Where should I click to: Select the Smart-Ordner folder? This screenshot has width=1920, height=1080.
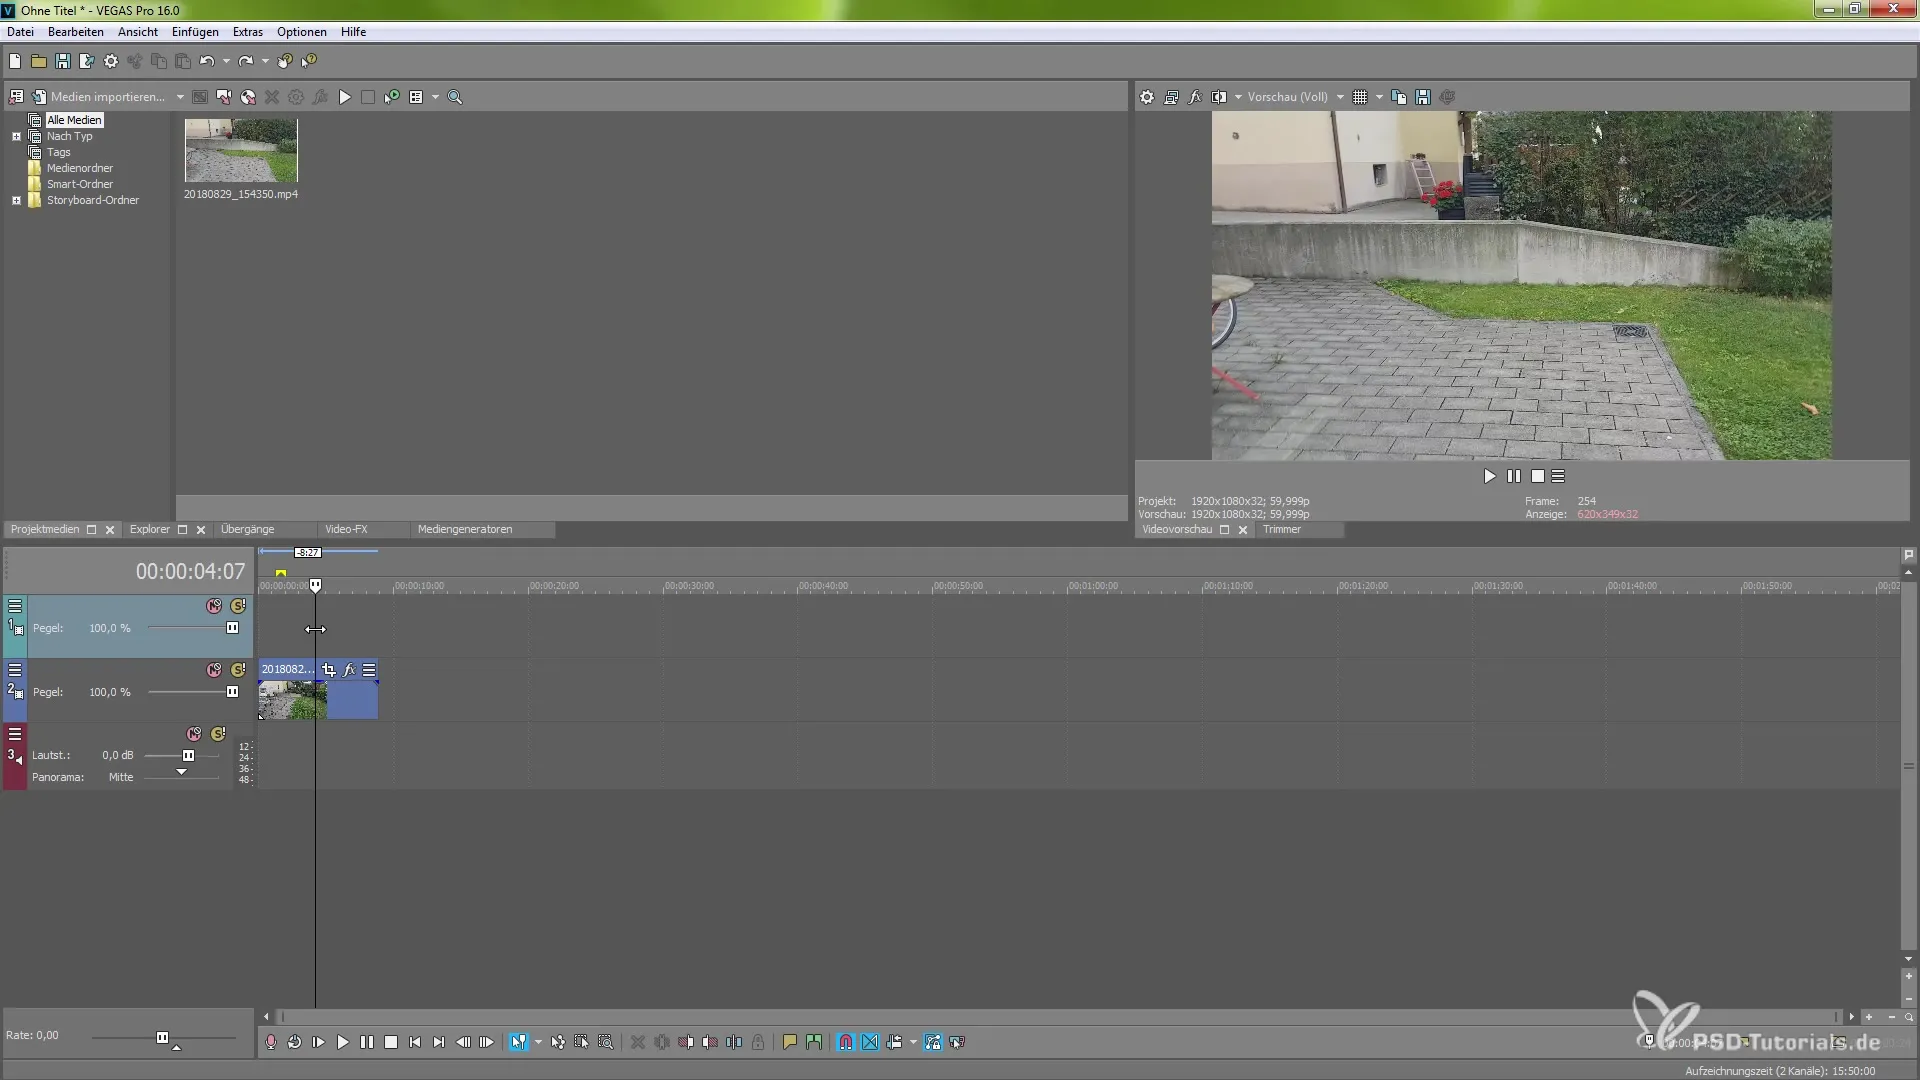(80, 184)
